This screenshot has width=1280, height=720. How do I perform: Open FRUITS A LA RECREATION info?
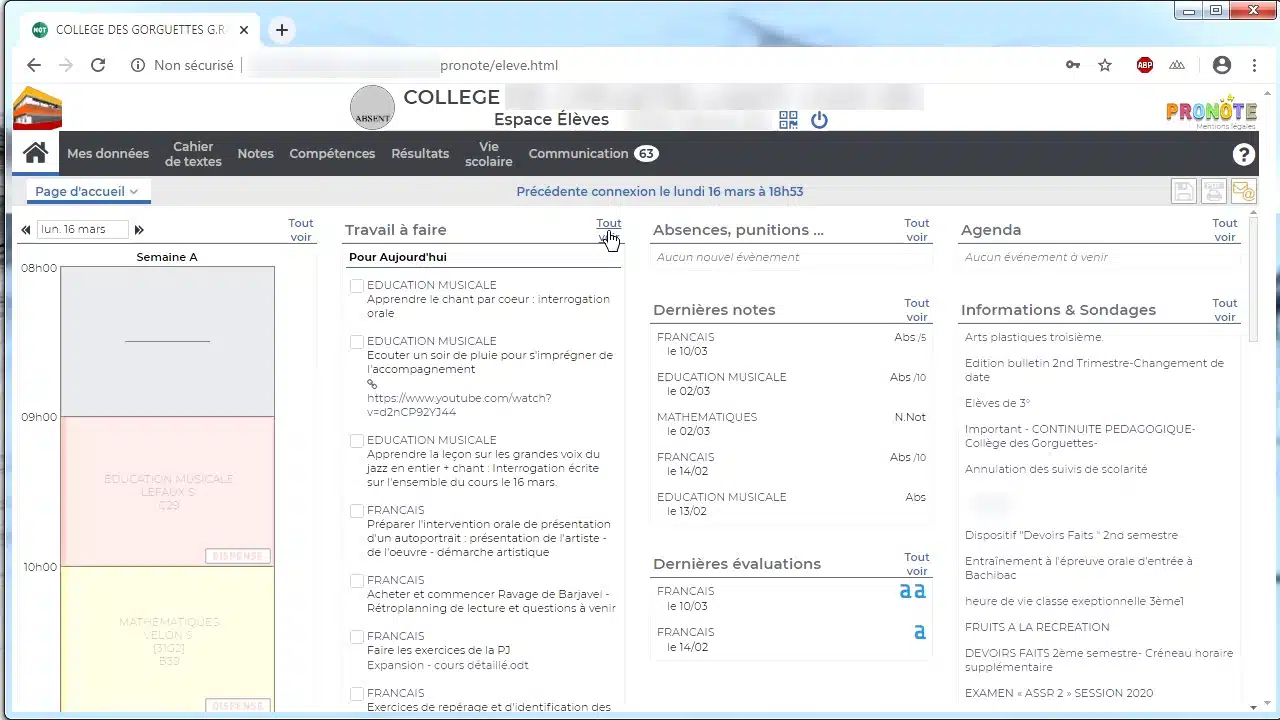point(1037,627)
